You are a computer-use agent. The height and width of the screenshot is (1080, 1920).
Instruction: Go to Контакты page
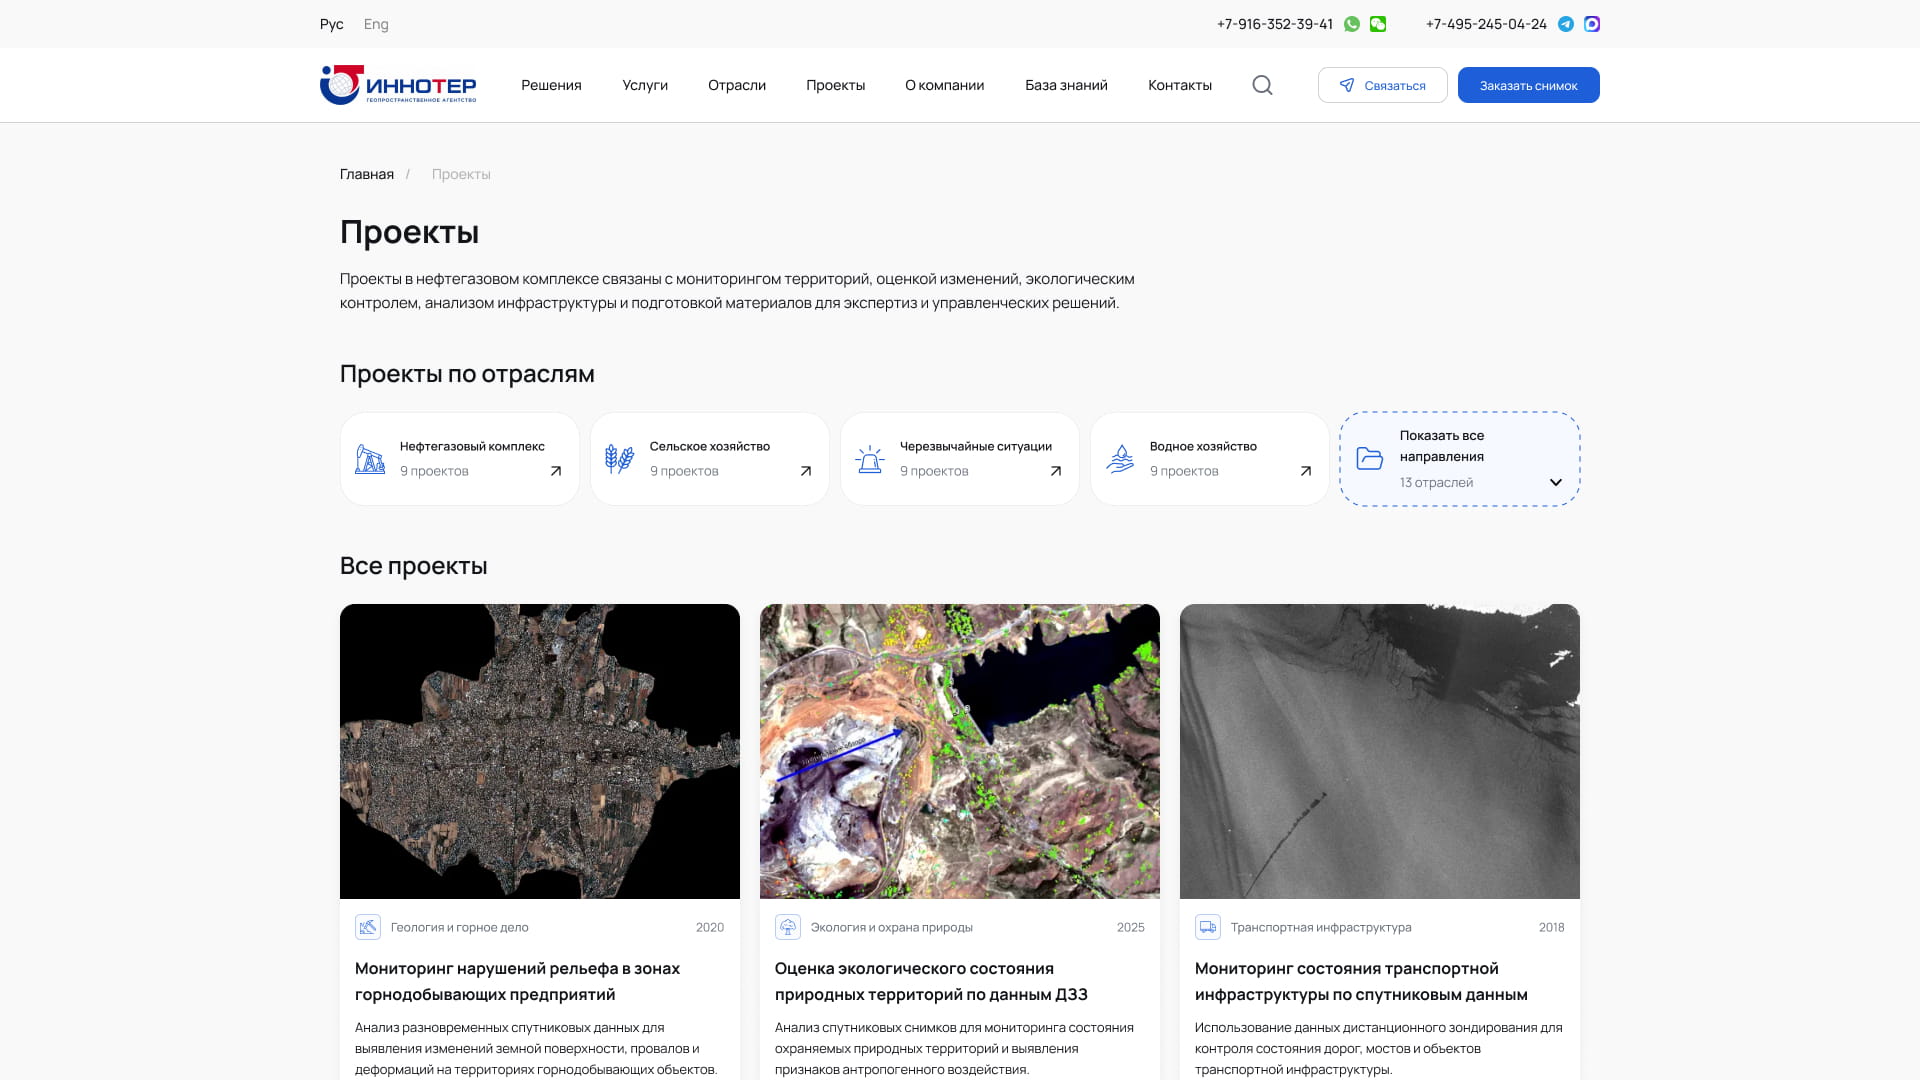[1180, 85]
